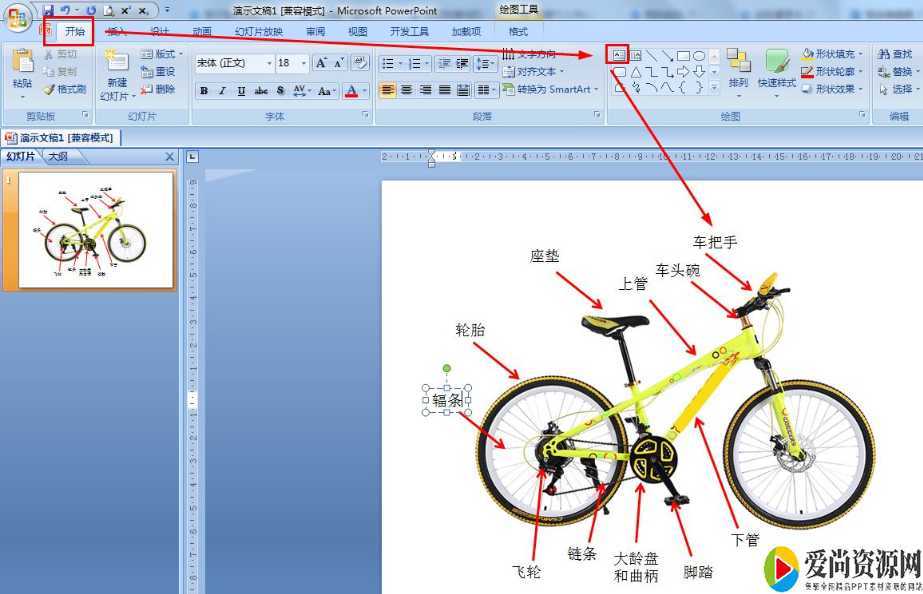
Task: Click the 快速样式 quick styles button
Action: [777, 68]
